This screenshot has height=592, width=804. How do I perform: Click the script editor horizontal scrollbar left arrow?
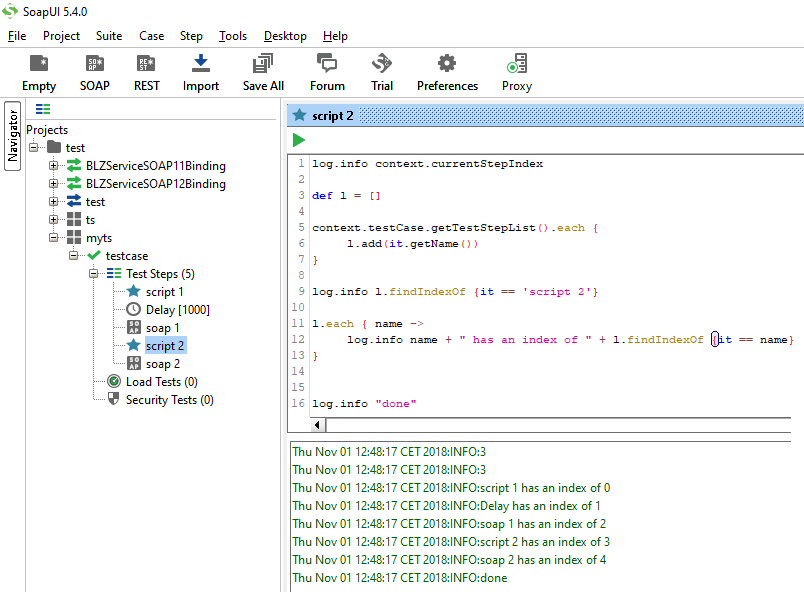click(319, 425)
